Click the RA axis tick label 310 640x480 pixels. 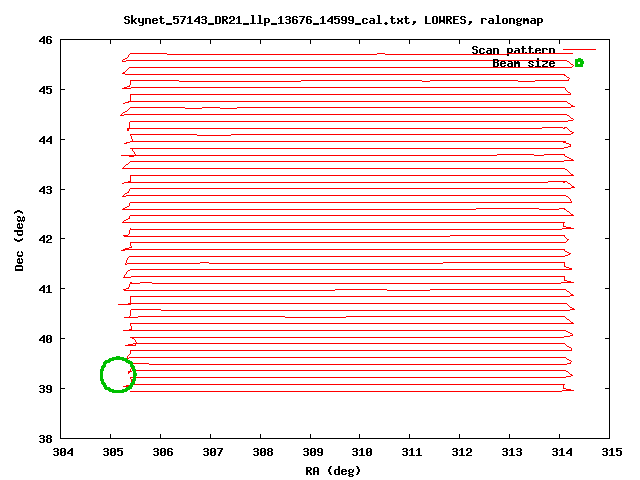362,452
